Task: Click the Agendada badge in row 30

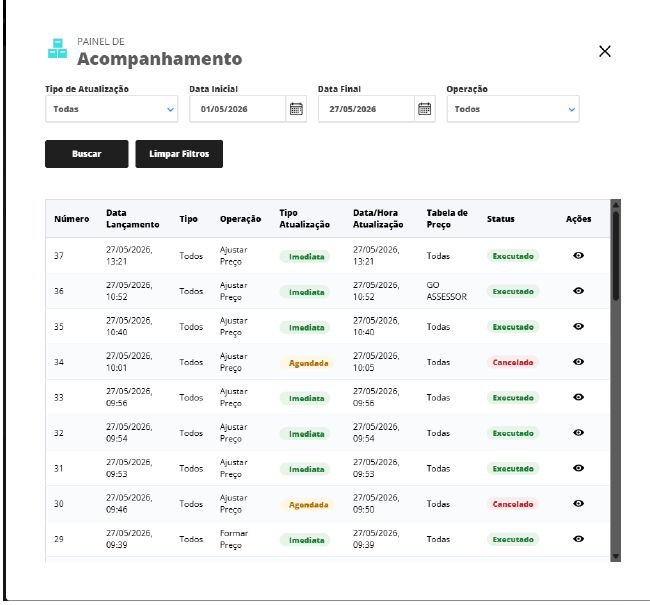Action: (307, 505)
